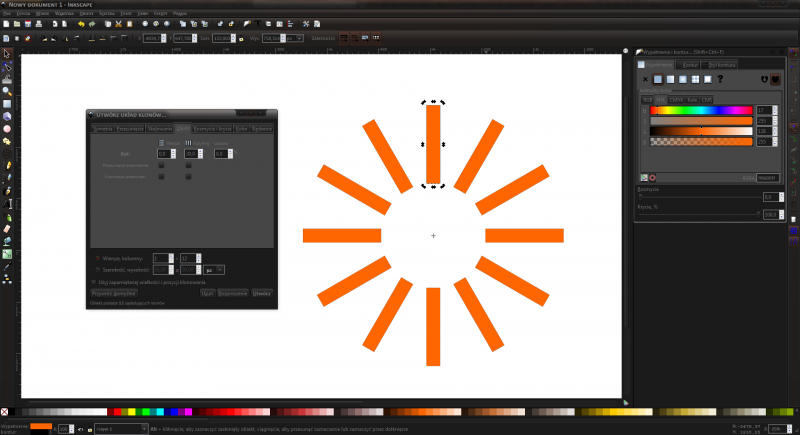Click the Cut scissors icon
Image resolution: width=800 pixels, height=435 pixels.
(118, 23)
